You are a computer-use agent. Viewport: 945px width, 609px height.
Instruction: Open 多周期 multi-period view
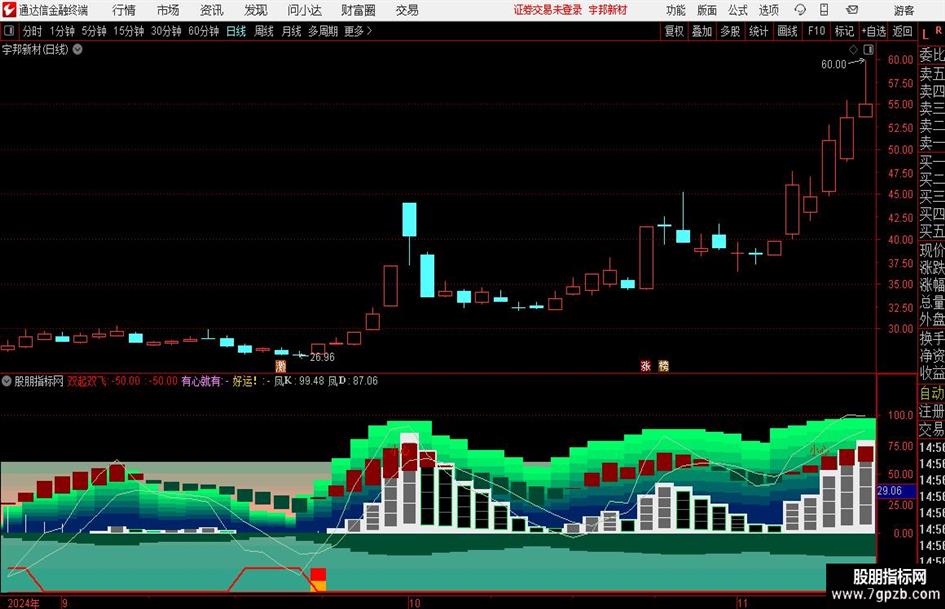click(x=323, y=31)
